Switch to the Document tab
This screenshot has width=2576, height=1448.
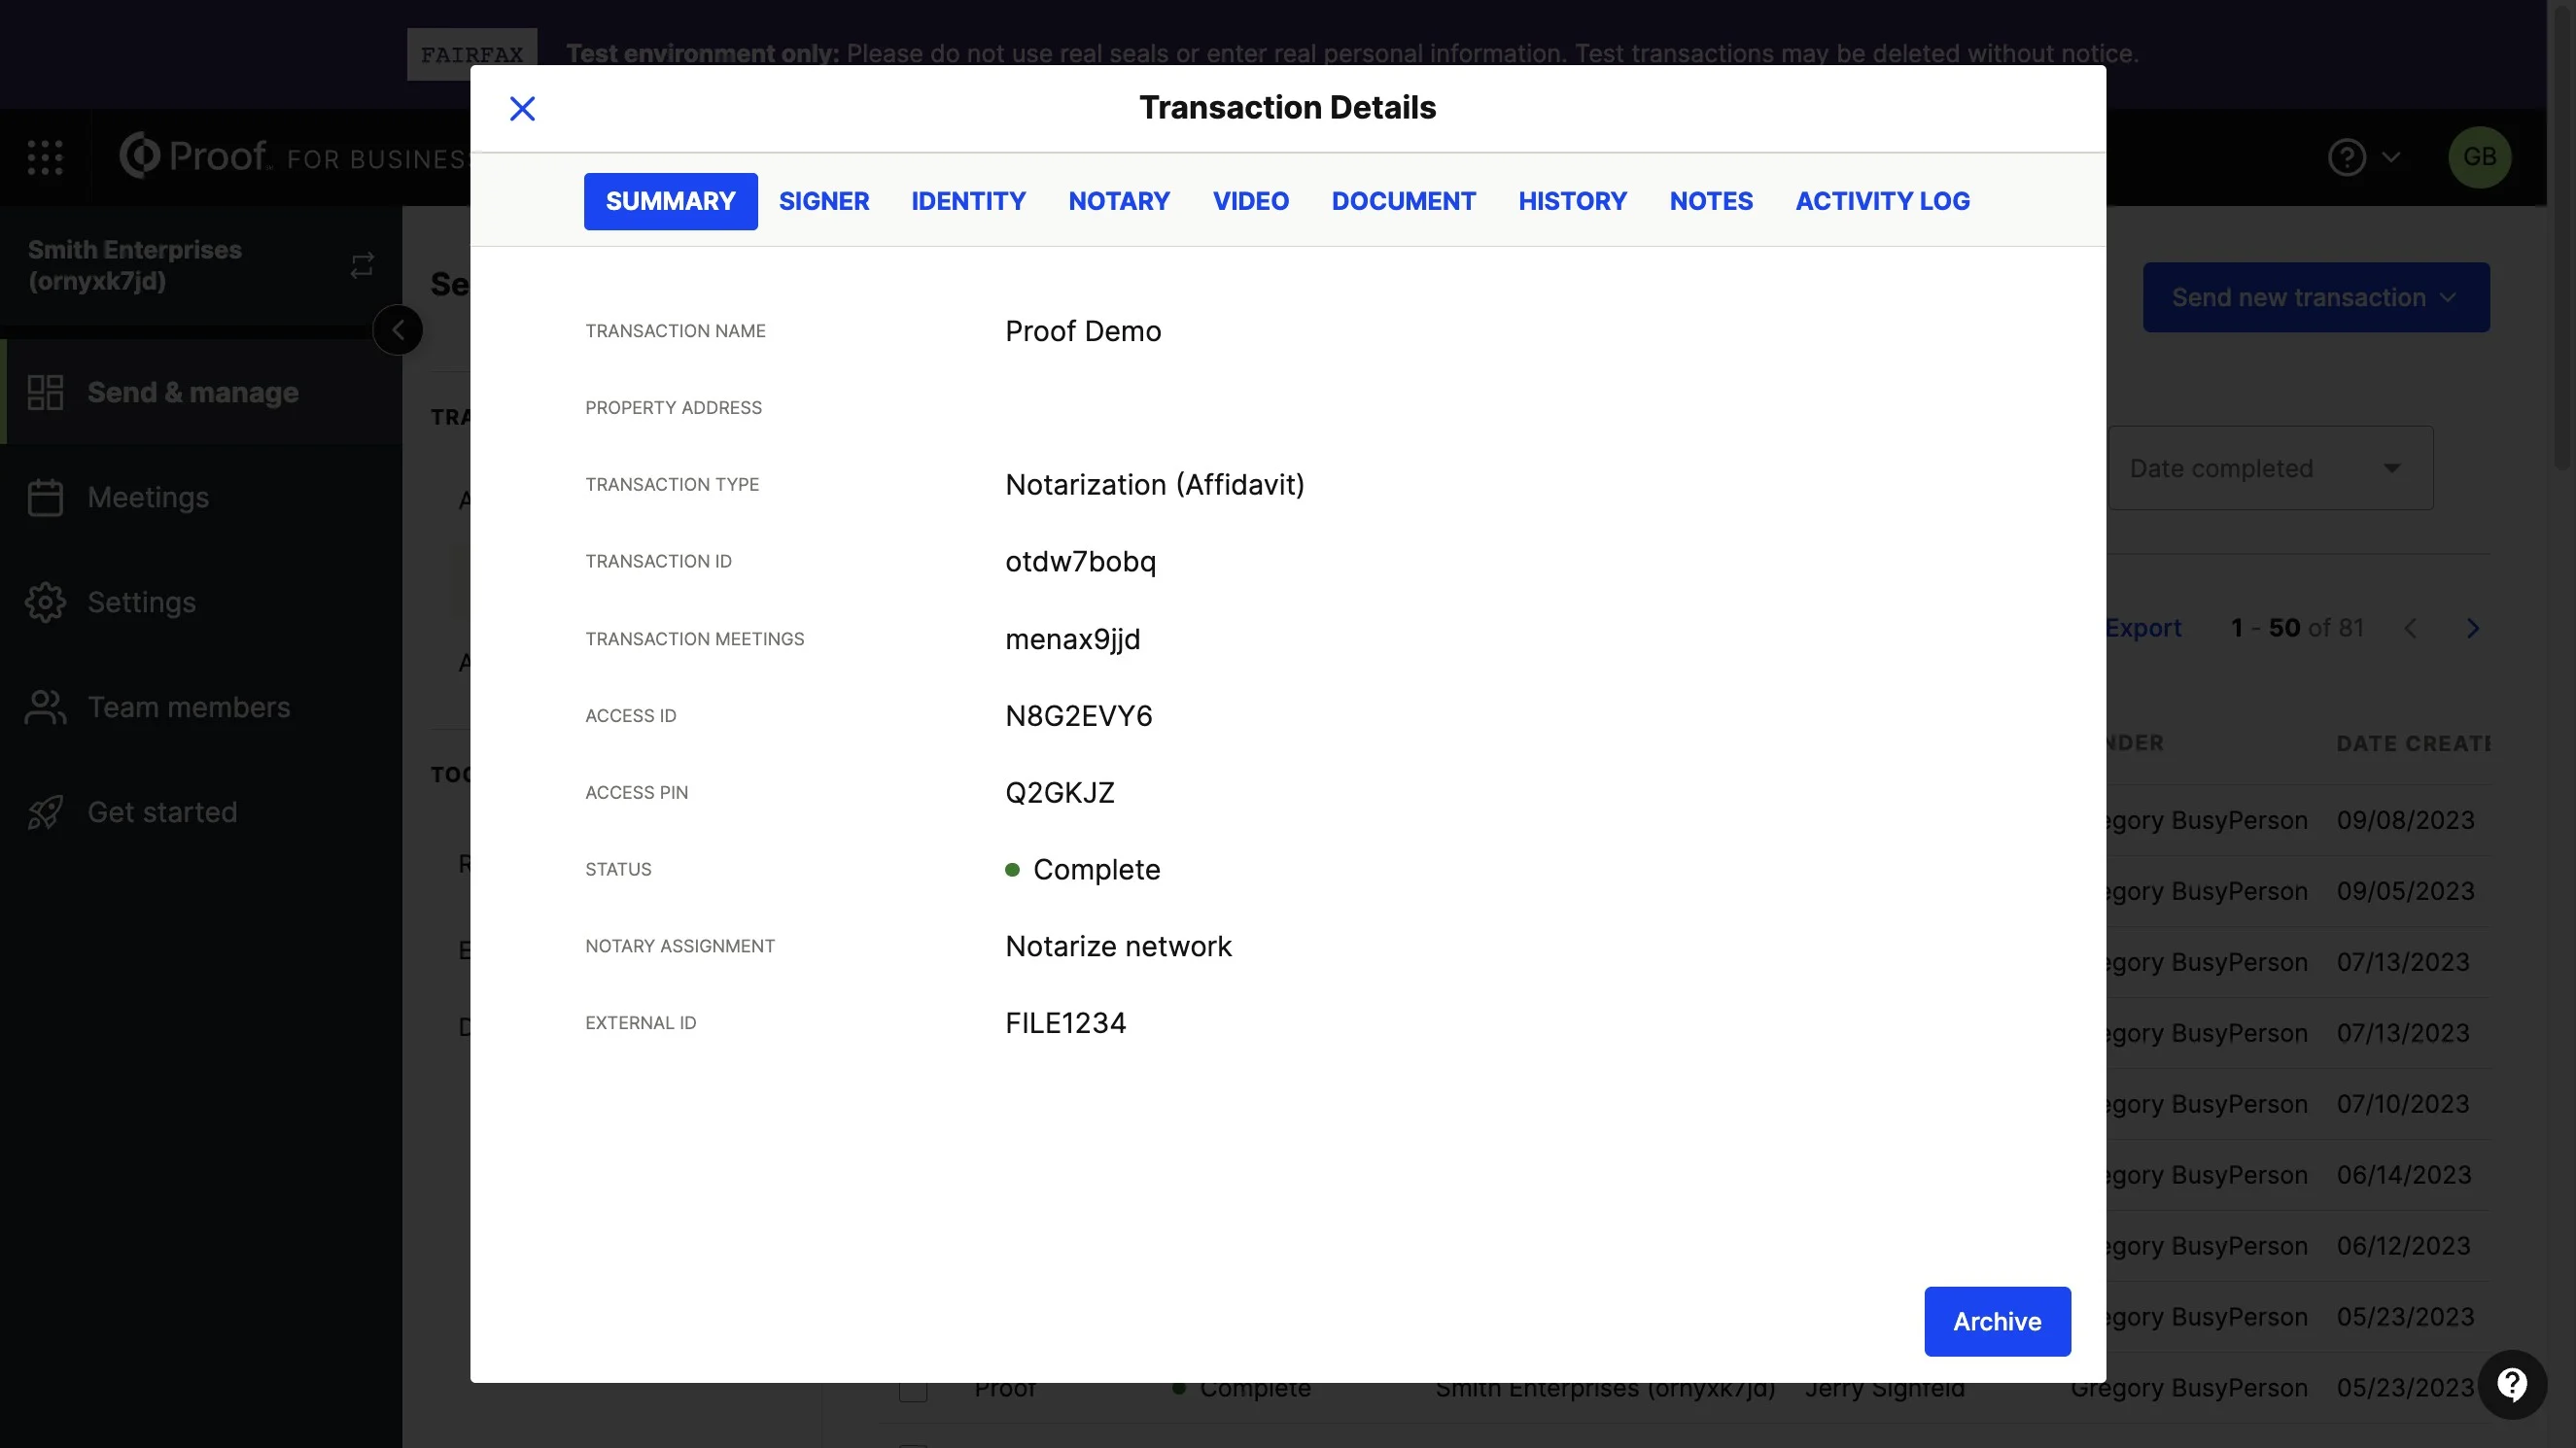1403,201
